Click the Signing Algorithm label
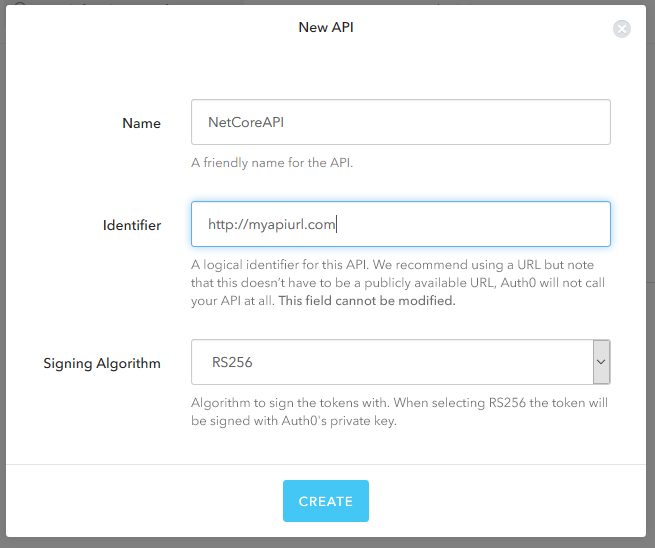Screen dimensions: 655x548 coord(102,363)
